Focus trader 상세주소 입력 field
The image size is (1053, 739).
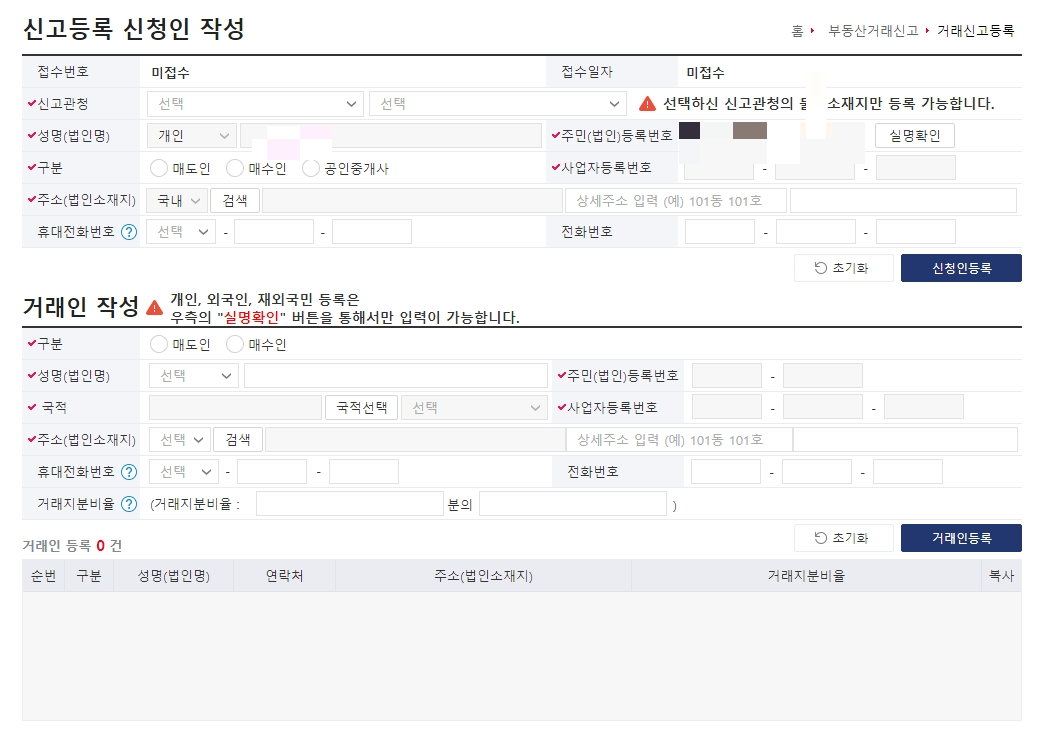pos(680,439)
